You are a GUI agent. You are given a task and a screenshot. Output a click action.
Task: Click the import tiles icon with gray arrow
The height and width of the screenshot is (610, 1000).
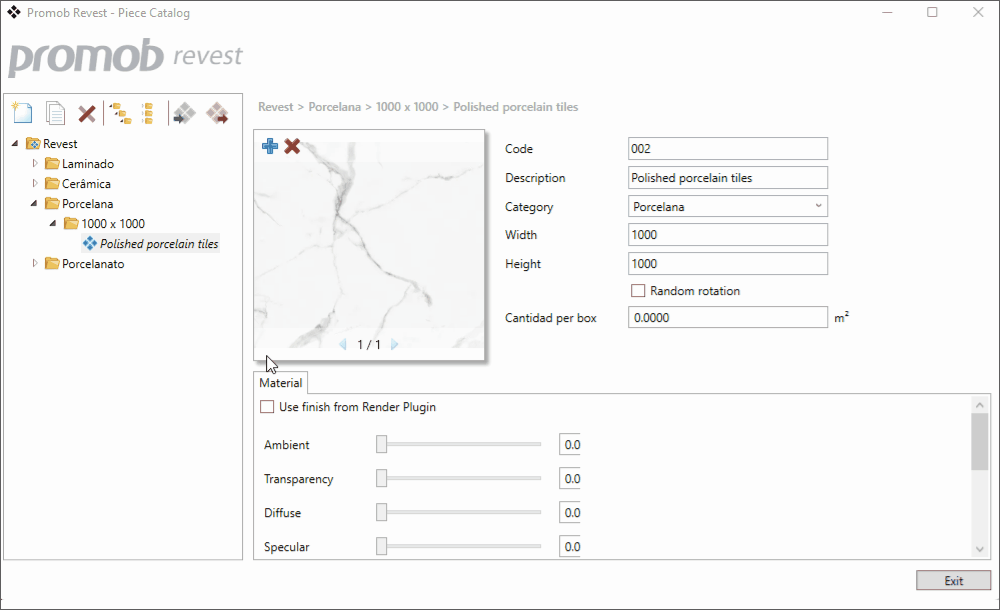(183, 113)
